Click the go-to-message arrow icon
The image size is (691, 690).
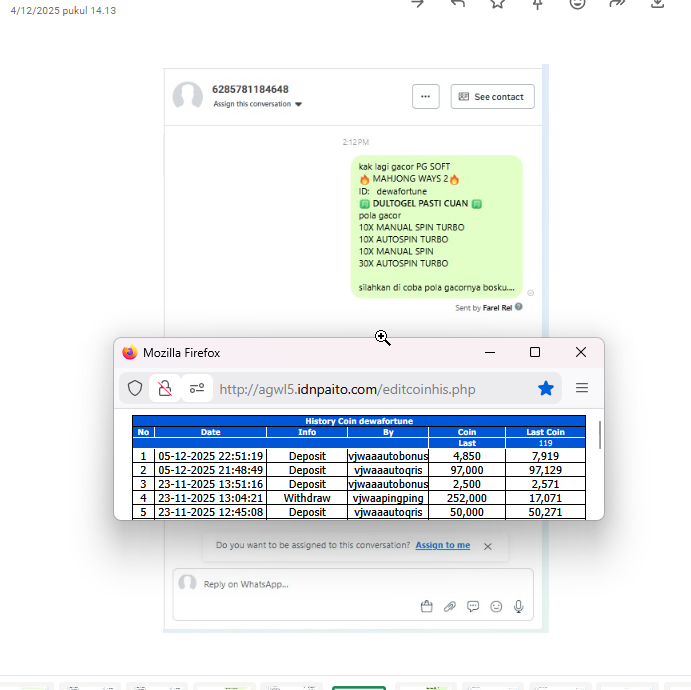coord(417,4)
